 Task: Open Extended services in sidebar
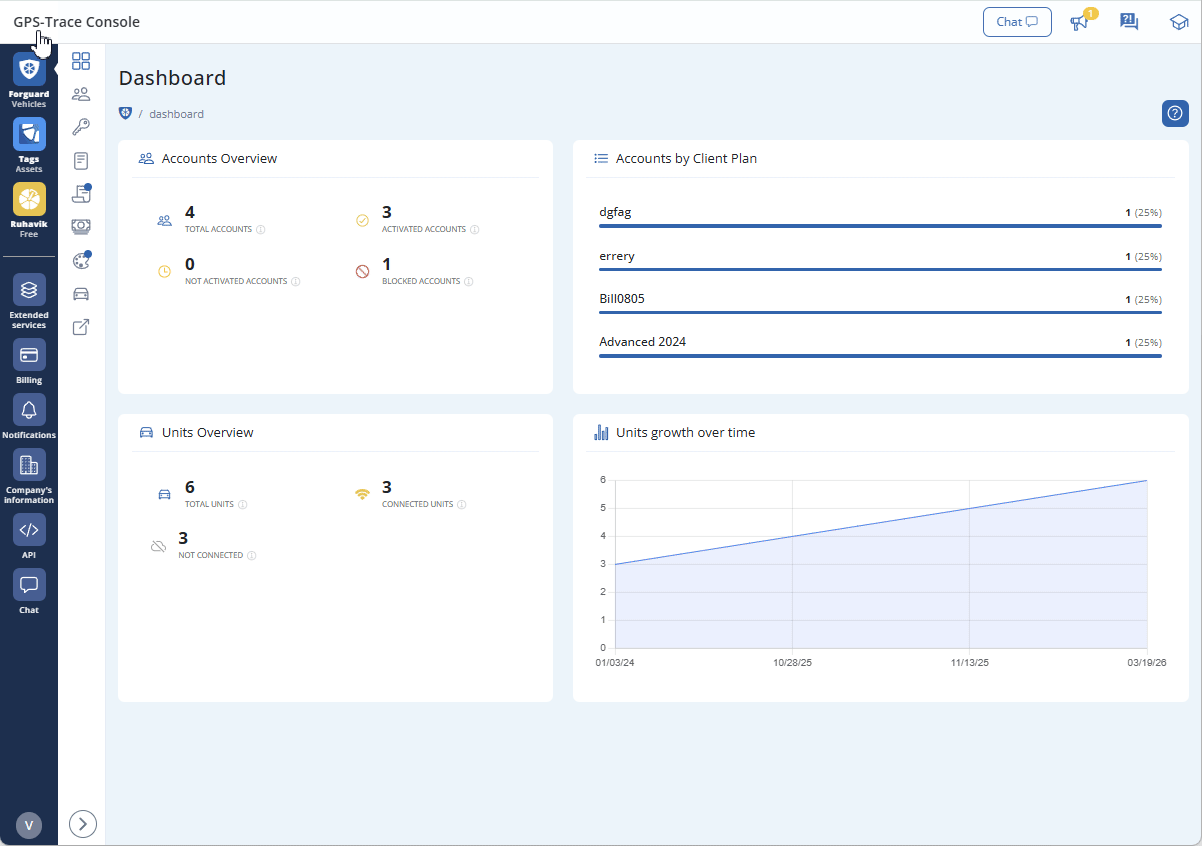(x=29, y=290)
